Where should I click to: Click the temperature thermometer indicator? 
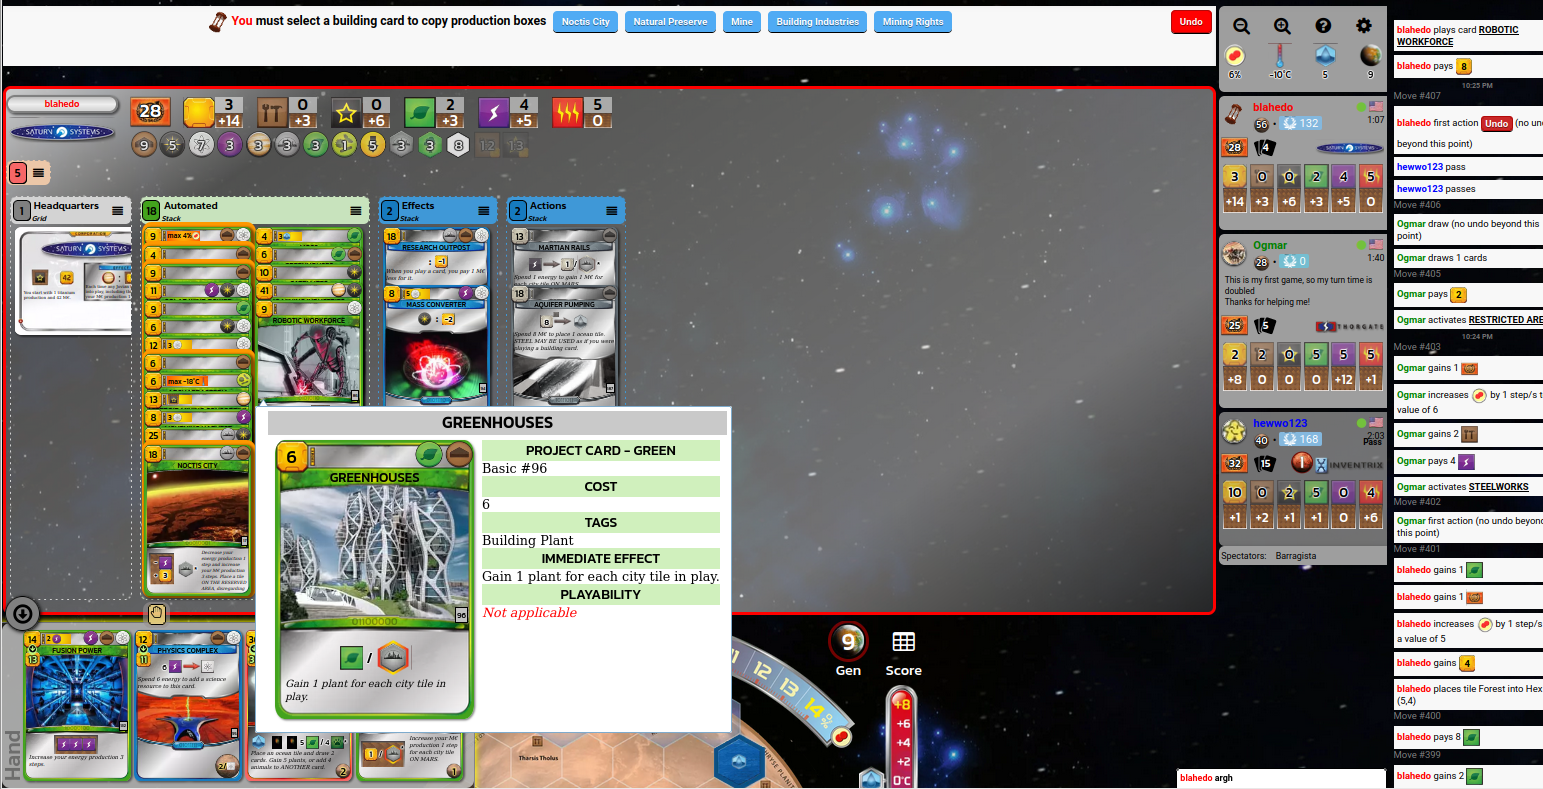pos(1280,56)
